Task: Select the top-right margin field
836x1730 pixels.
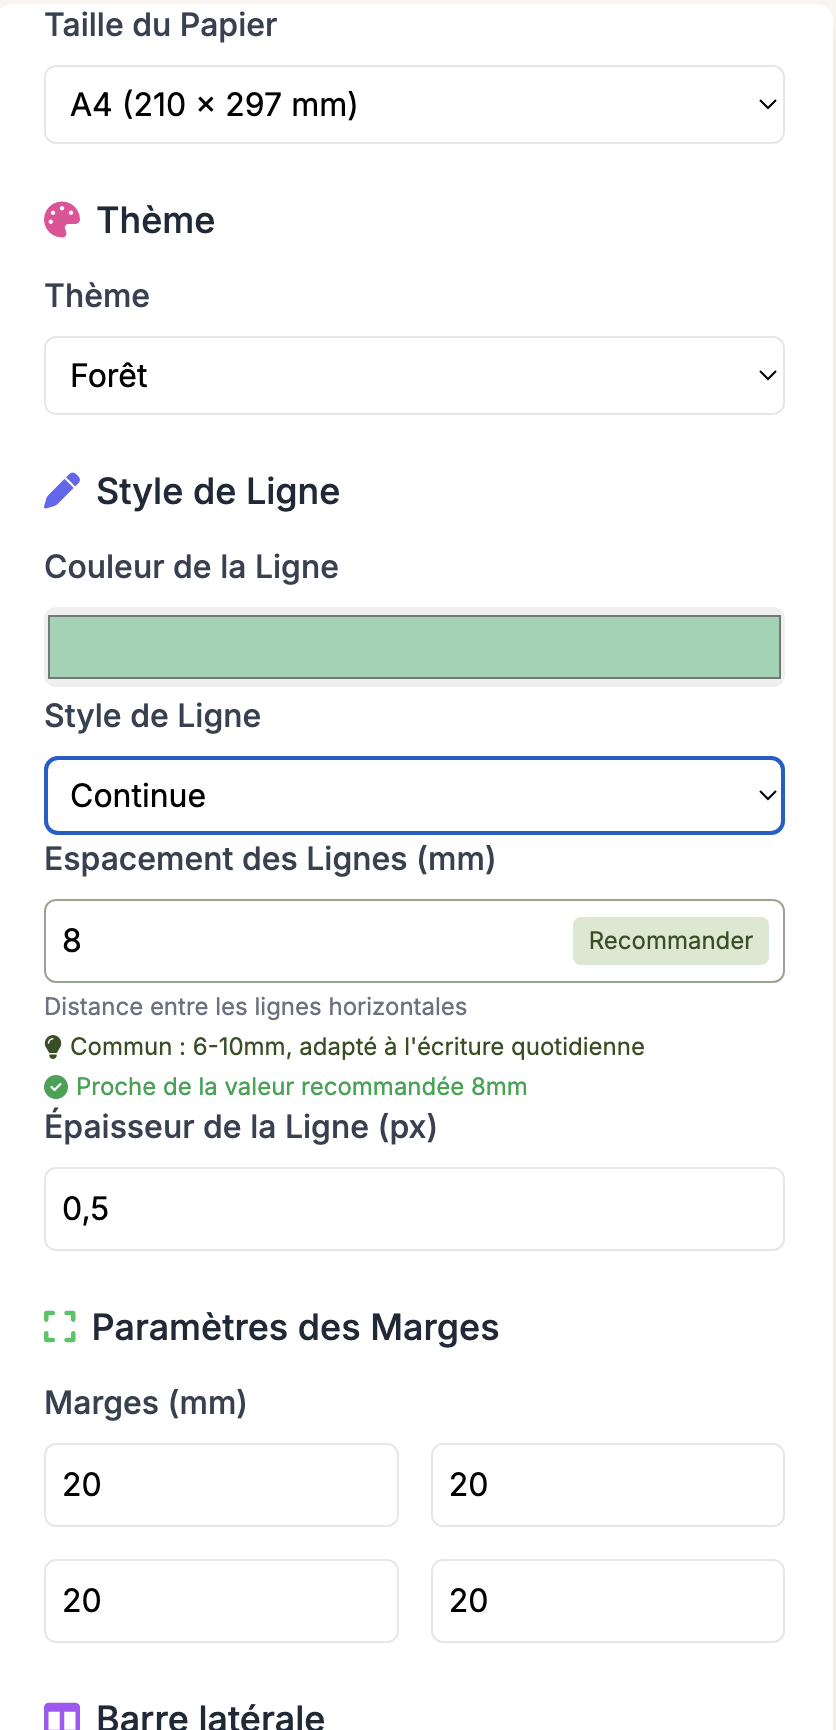Action: coord(607,1485)
